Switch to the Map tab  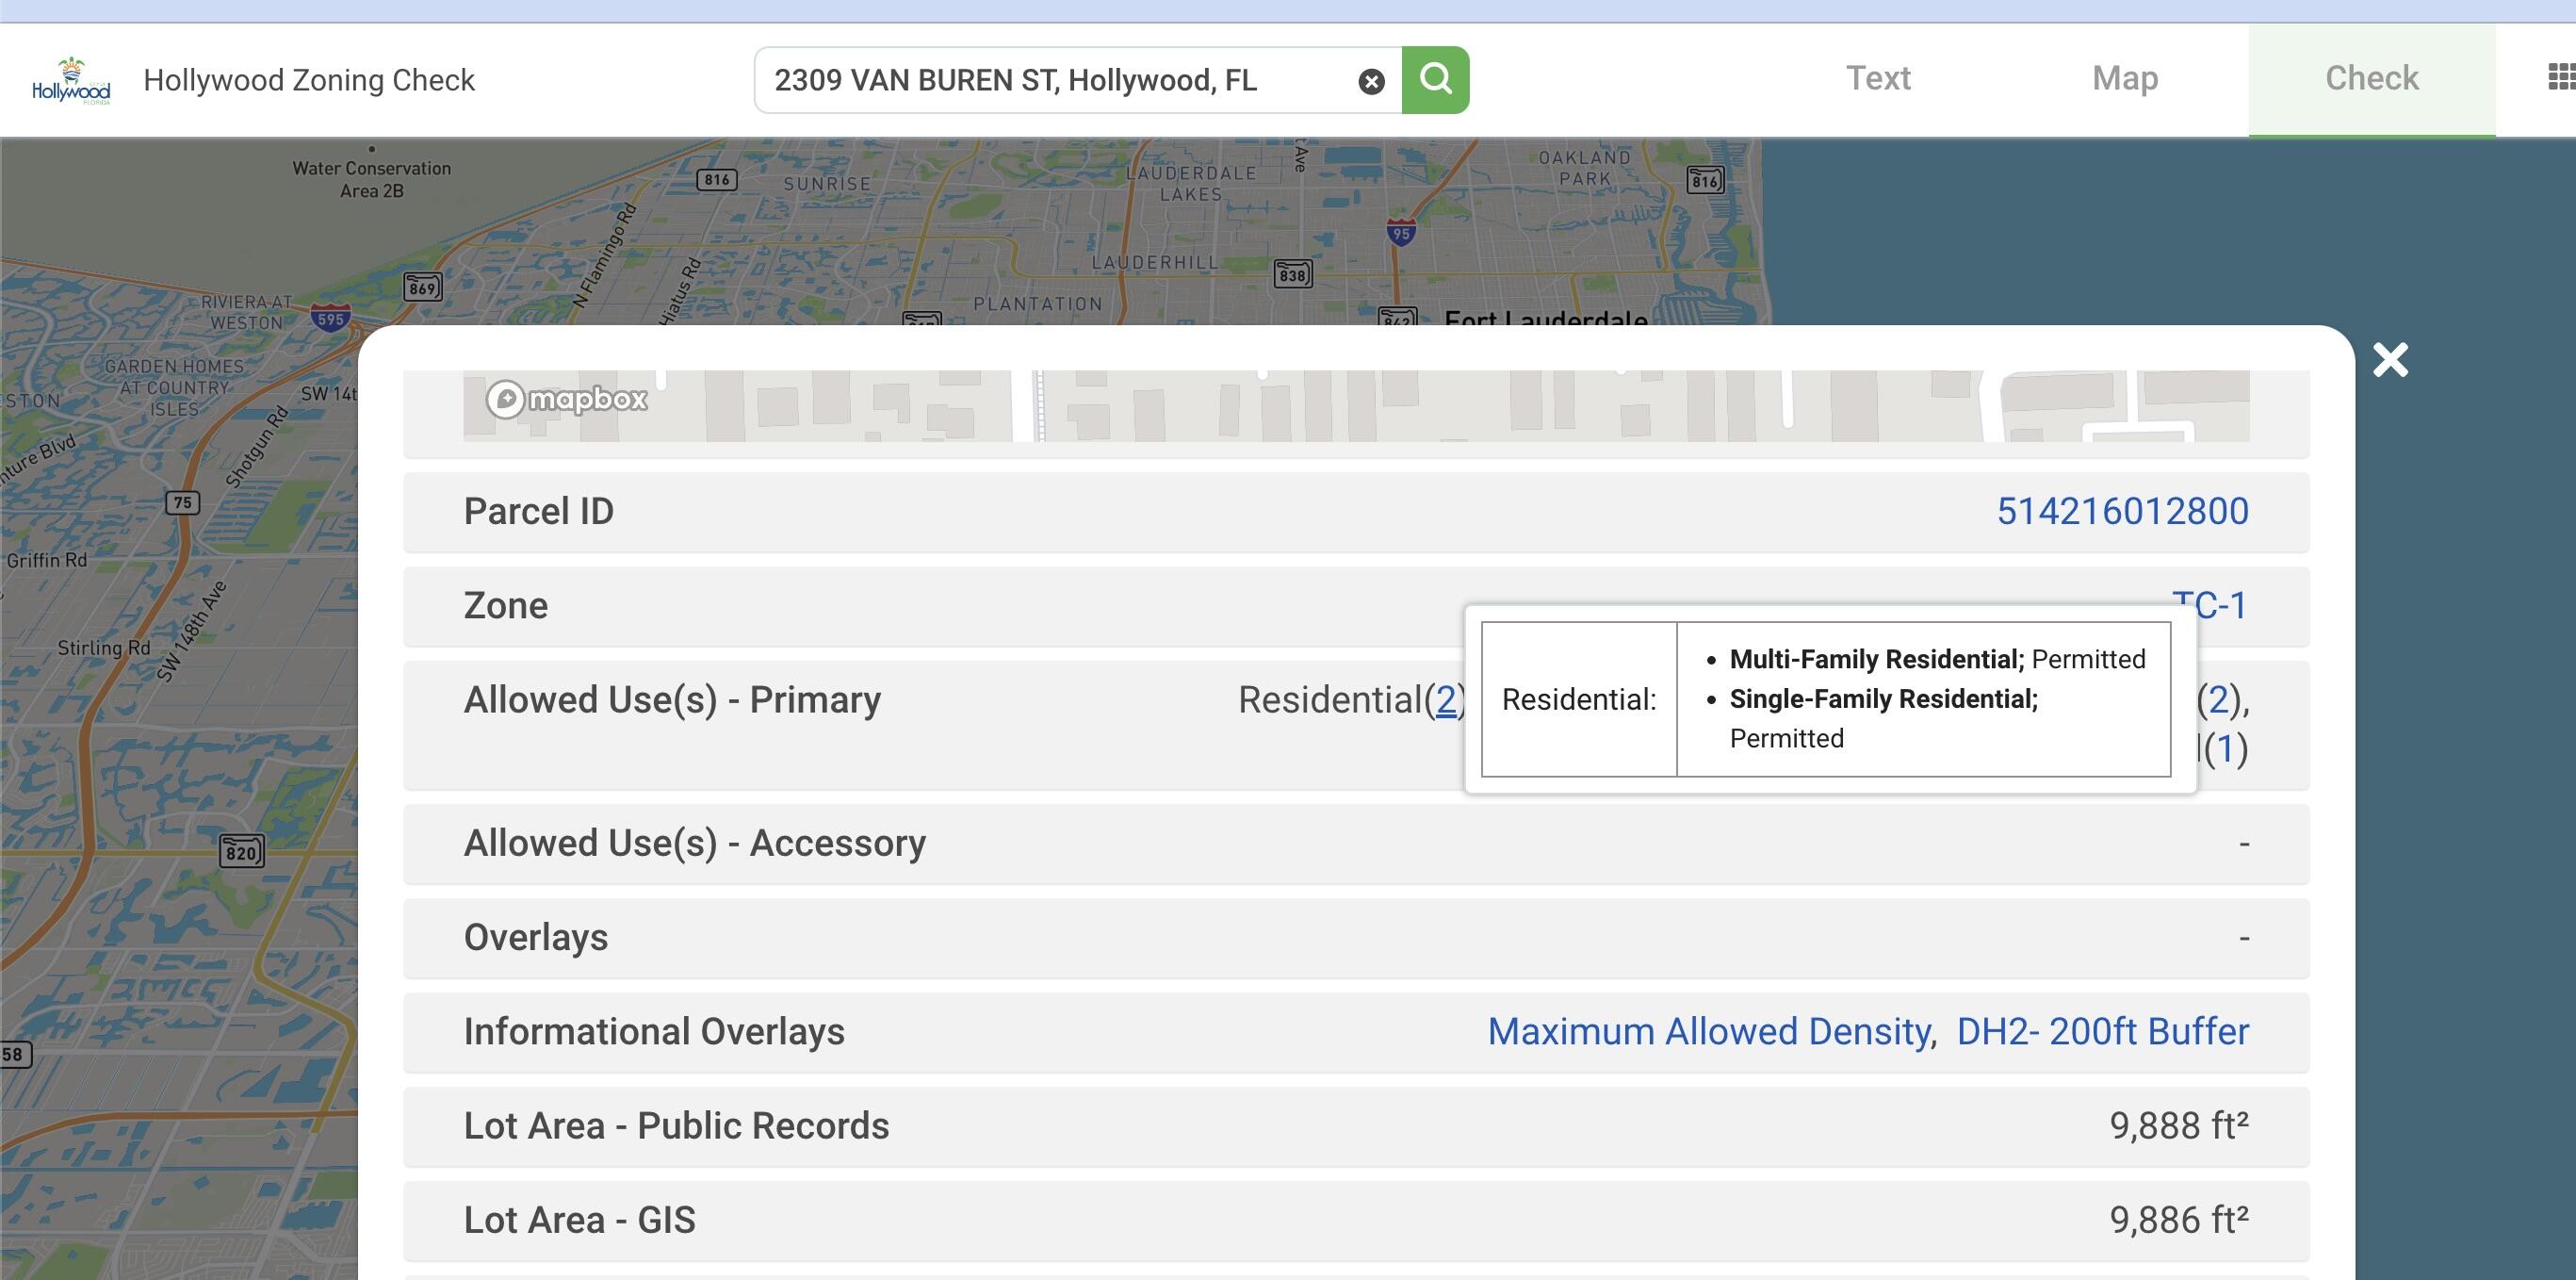click(x=2124, y=78)
